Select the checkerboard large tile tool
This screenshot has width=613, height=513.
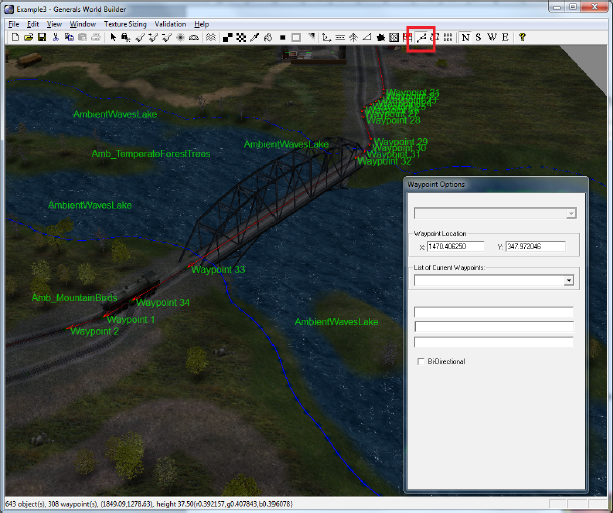click(x=241, y=37)
